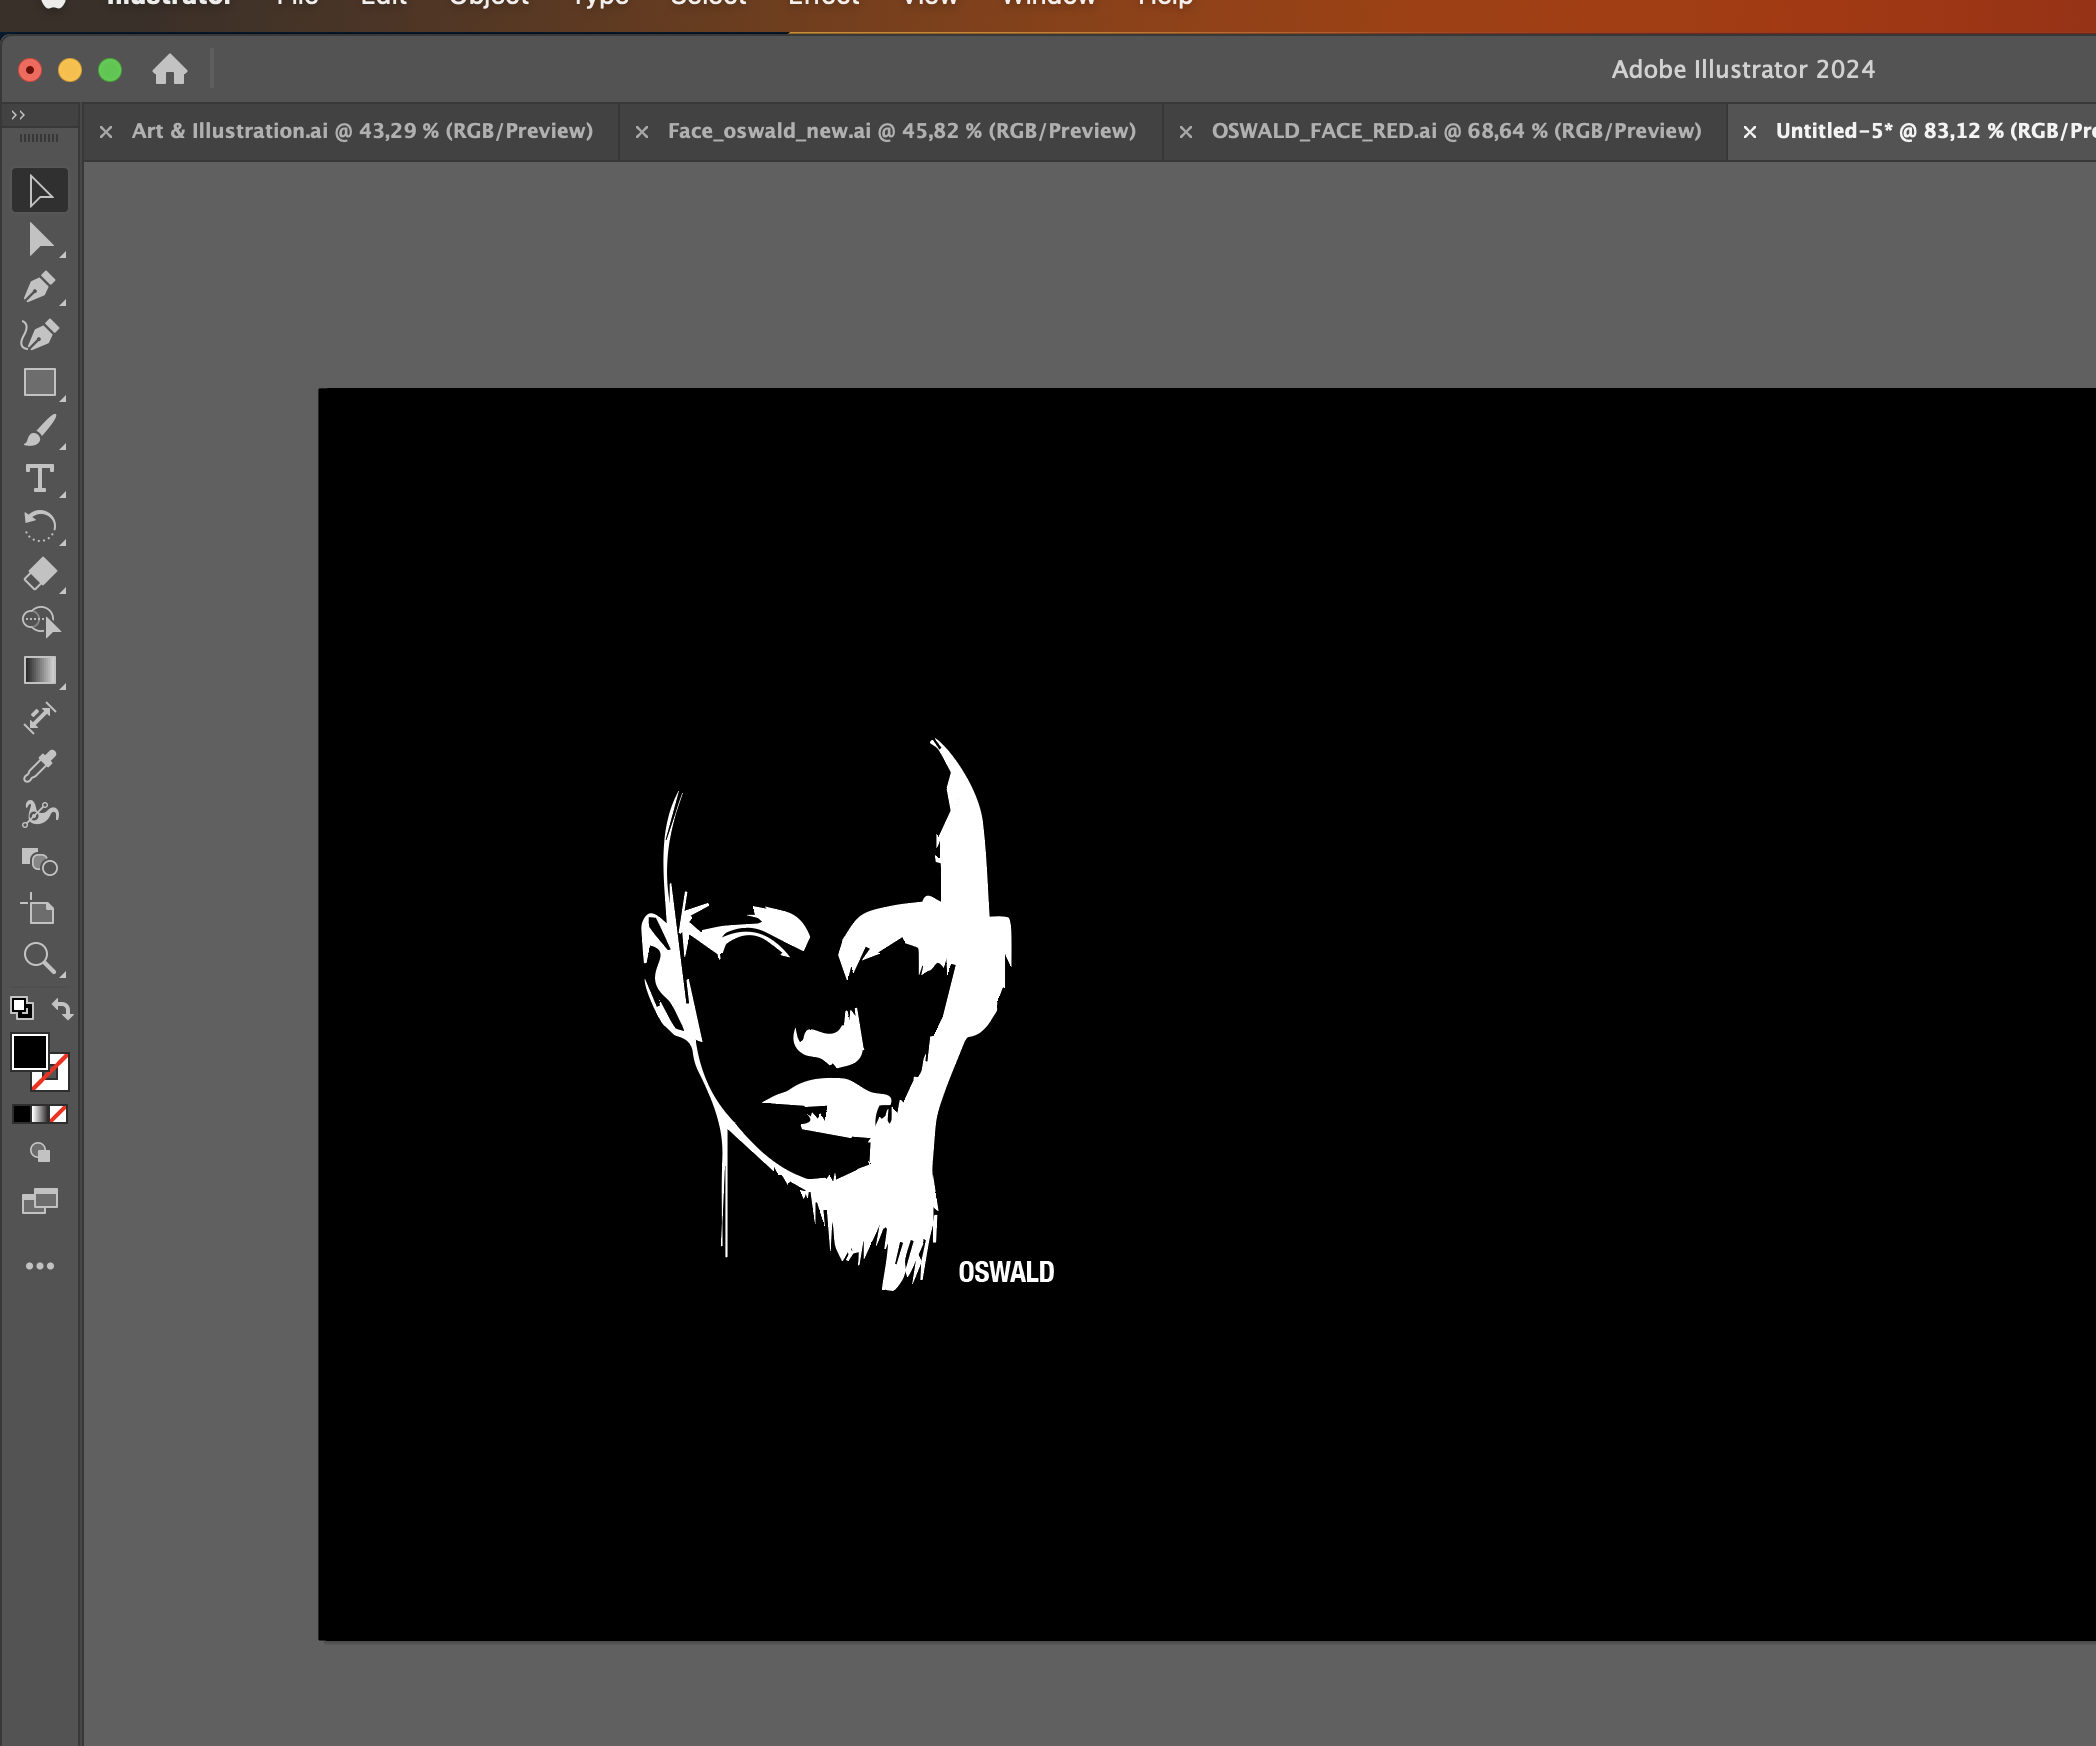Click the Home button
The width and height of the screenshot is (2096, 1746).
click(x=170, y=69)
